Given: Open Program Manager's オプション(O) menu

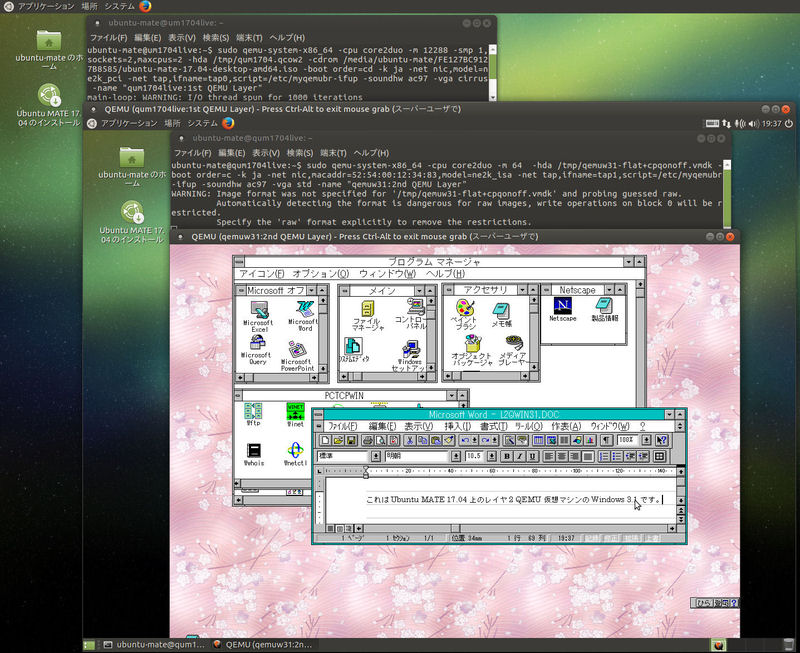Looking at the screenshot, I should [321, 274].
